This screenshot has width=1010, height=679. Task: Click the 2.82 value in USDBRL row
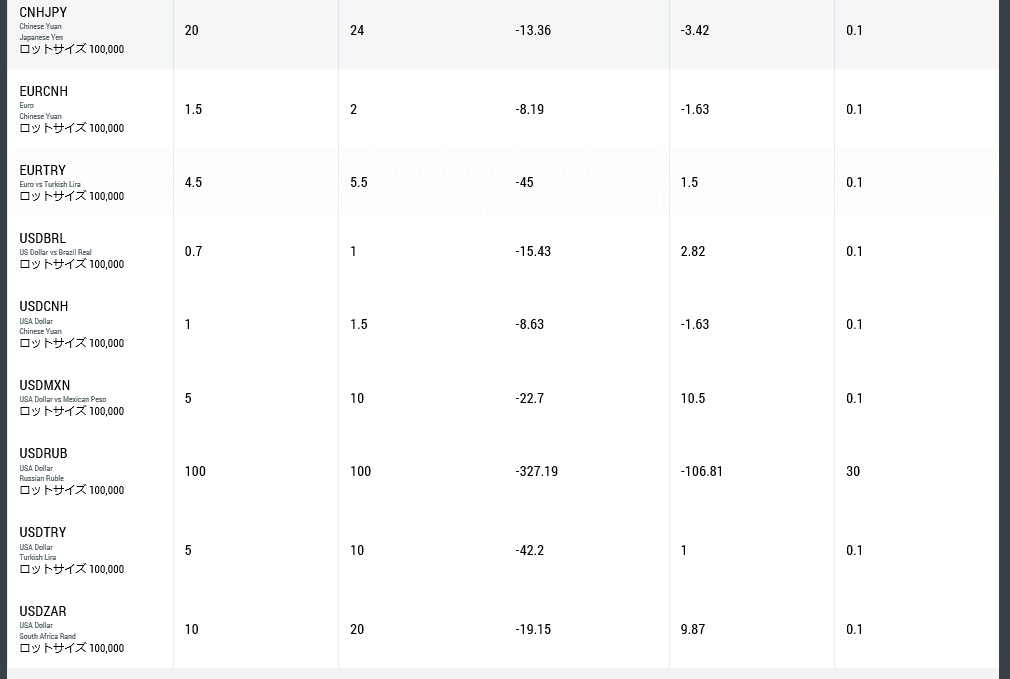click(692, 251)
